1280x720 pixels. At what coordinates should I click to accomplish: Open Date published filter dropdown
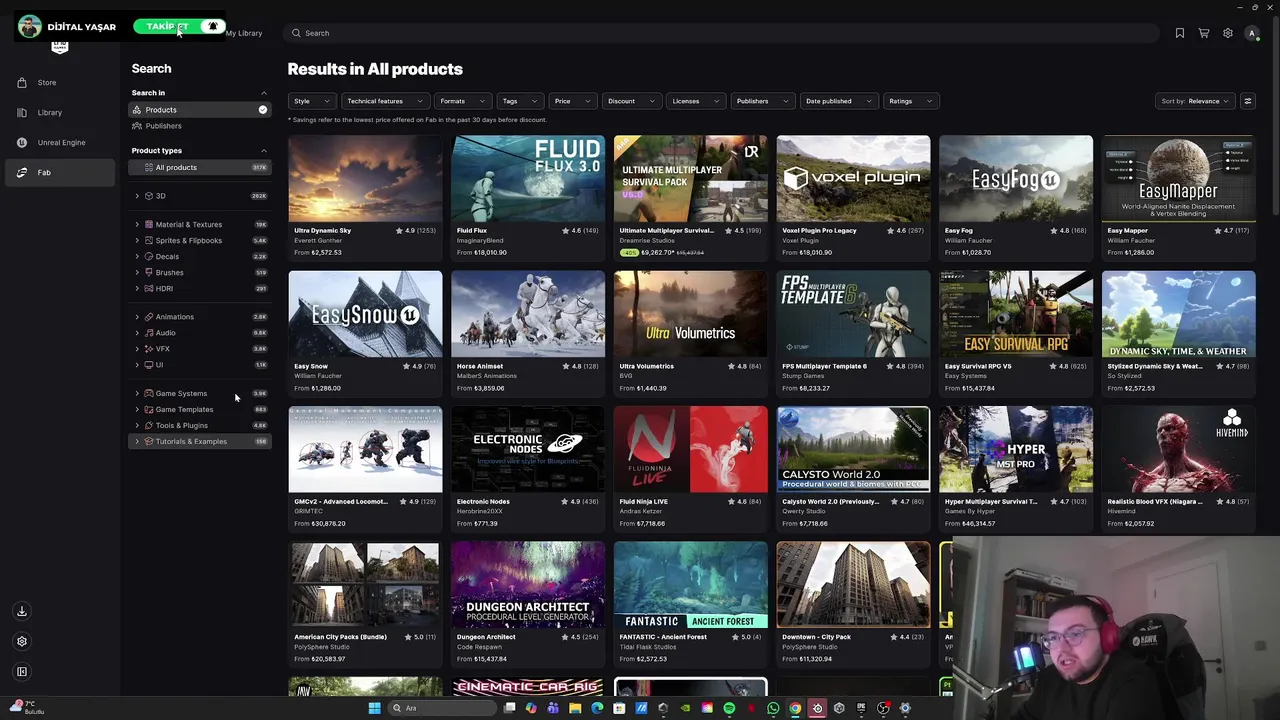click(838, 101)
